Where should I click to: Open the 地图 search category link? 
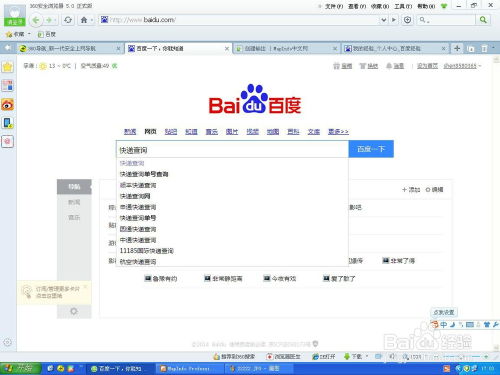point(273,132)
